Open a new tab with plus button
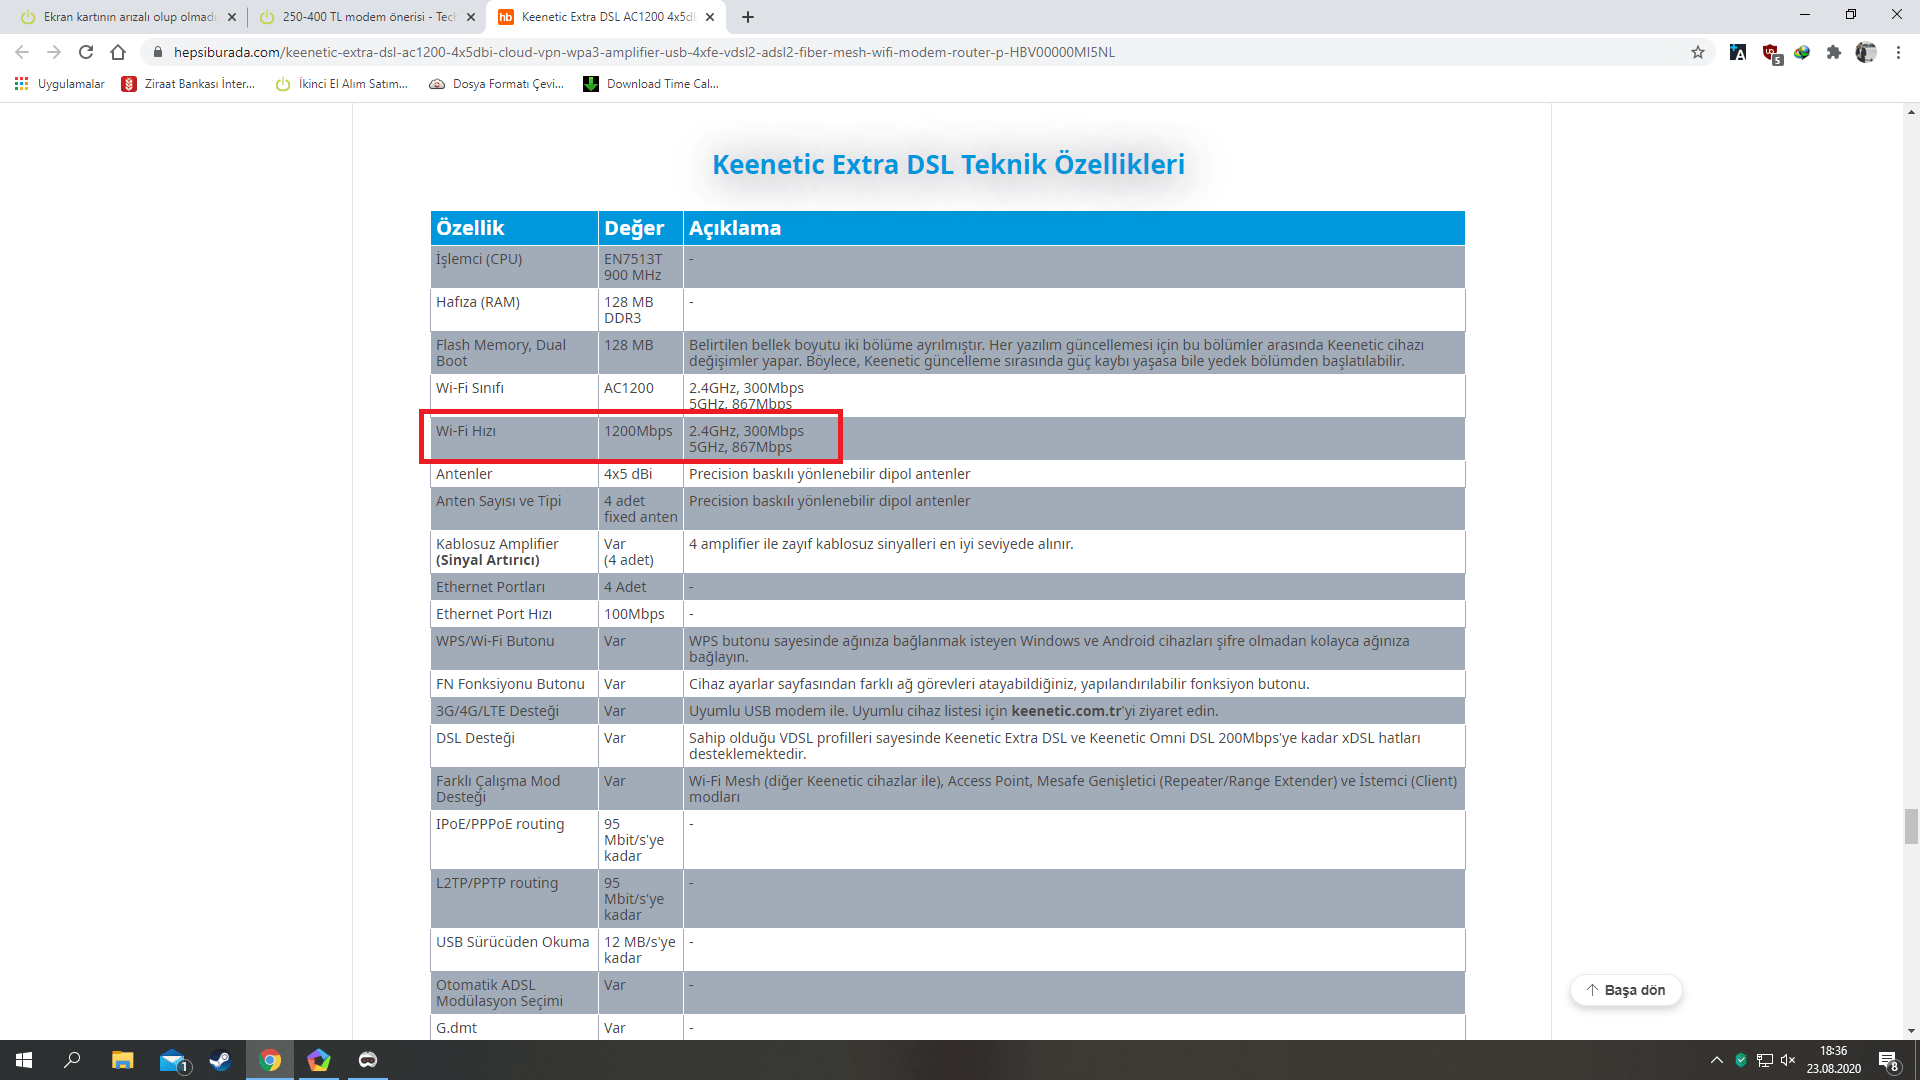This screenshot has width=1920, height=1080. pos(748,17)
